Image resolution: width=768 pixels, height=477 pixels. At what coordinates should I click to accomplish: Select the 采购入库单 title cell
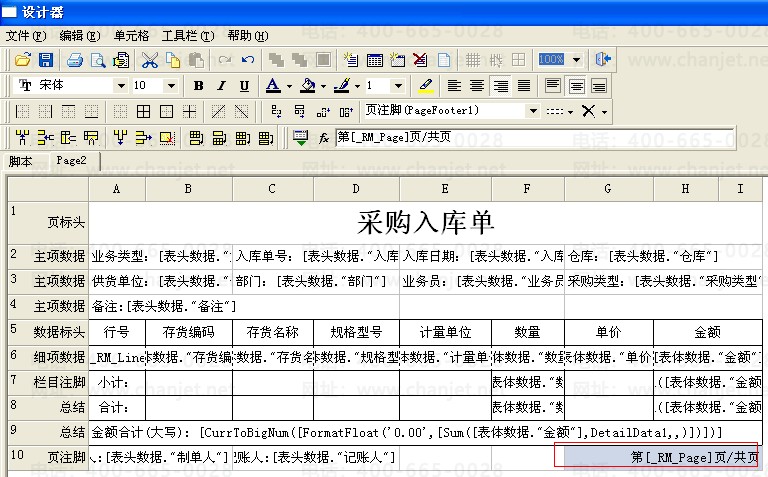pyautogui.click(x=425, y=223)
